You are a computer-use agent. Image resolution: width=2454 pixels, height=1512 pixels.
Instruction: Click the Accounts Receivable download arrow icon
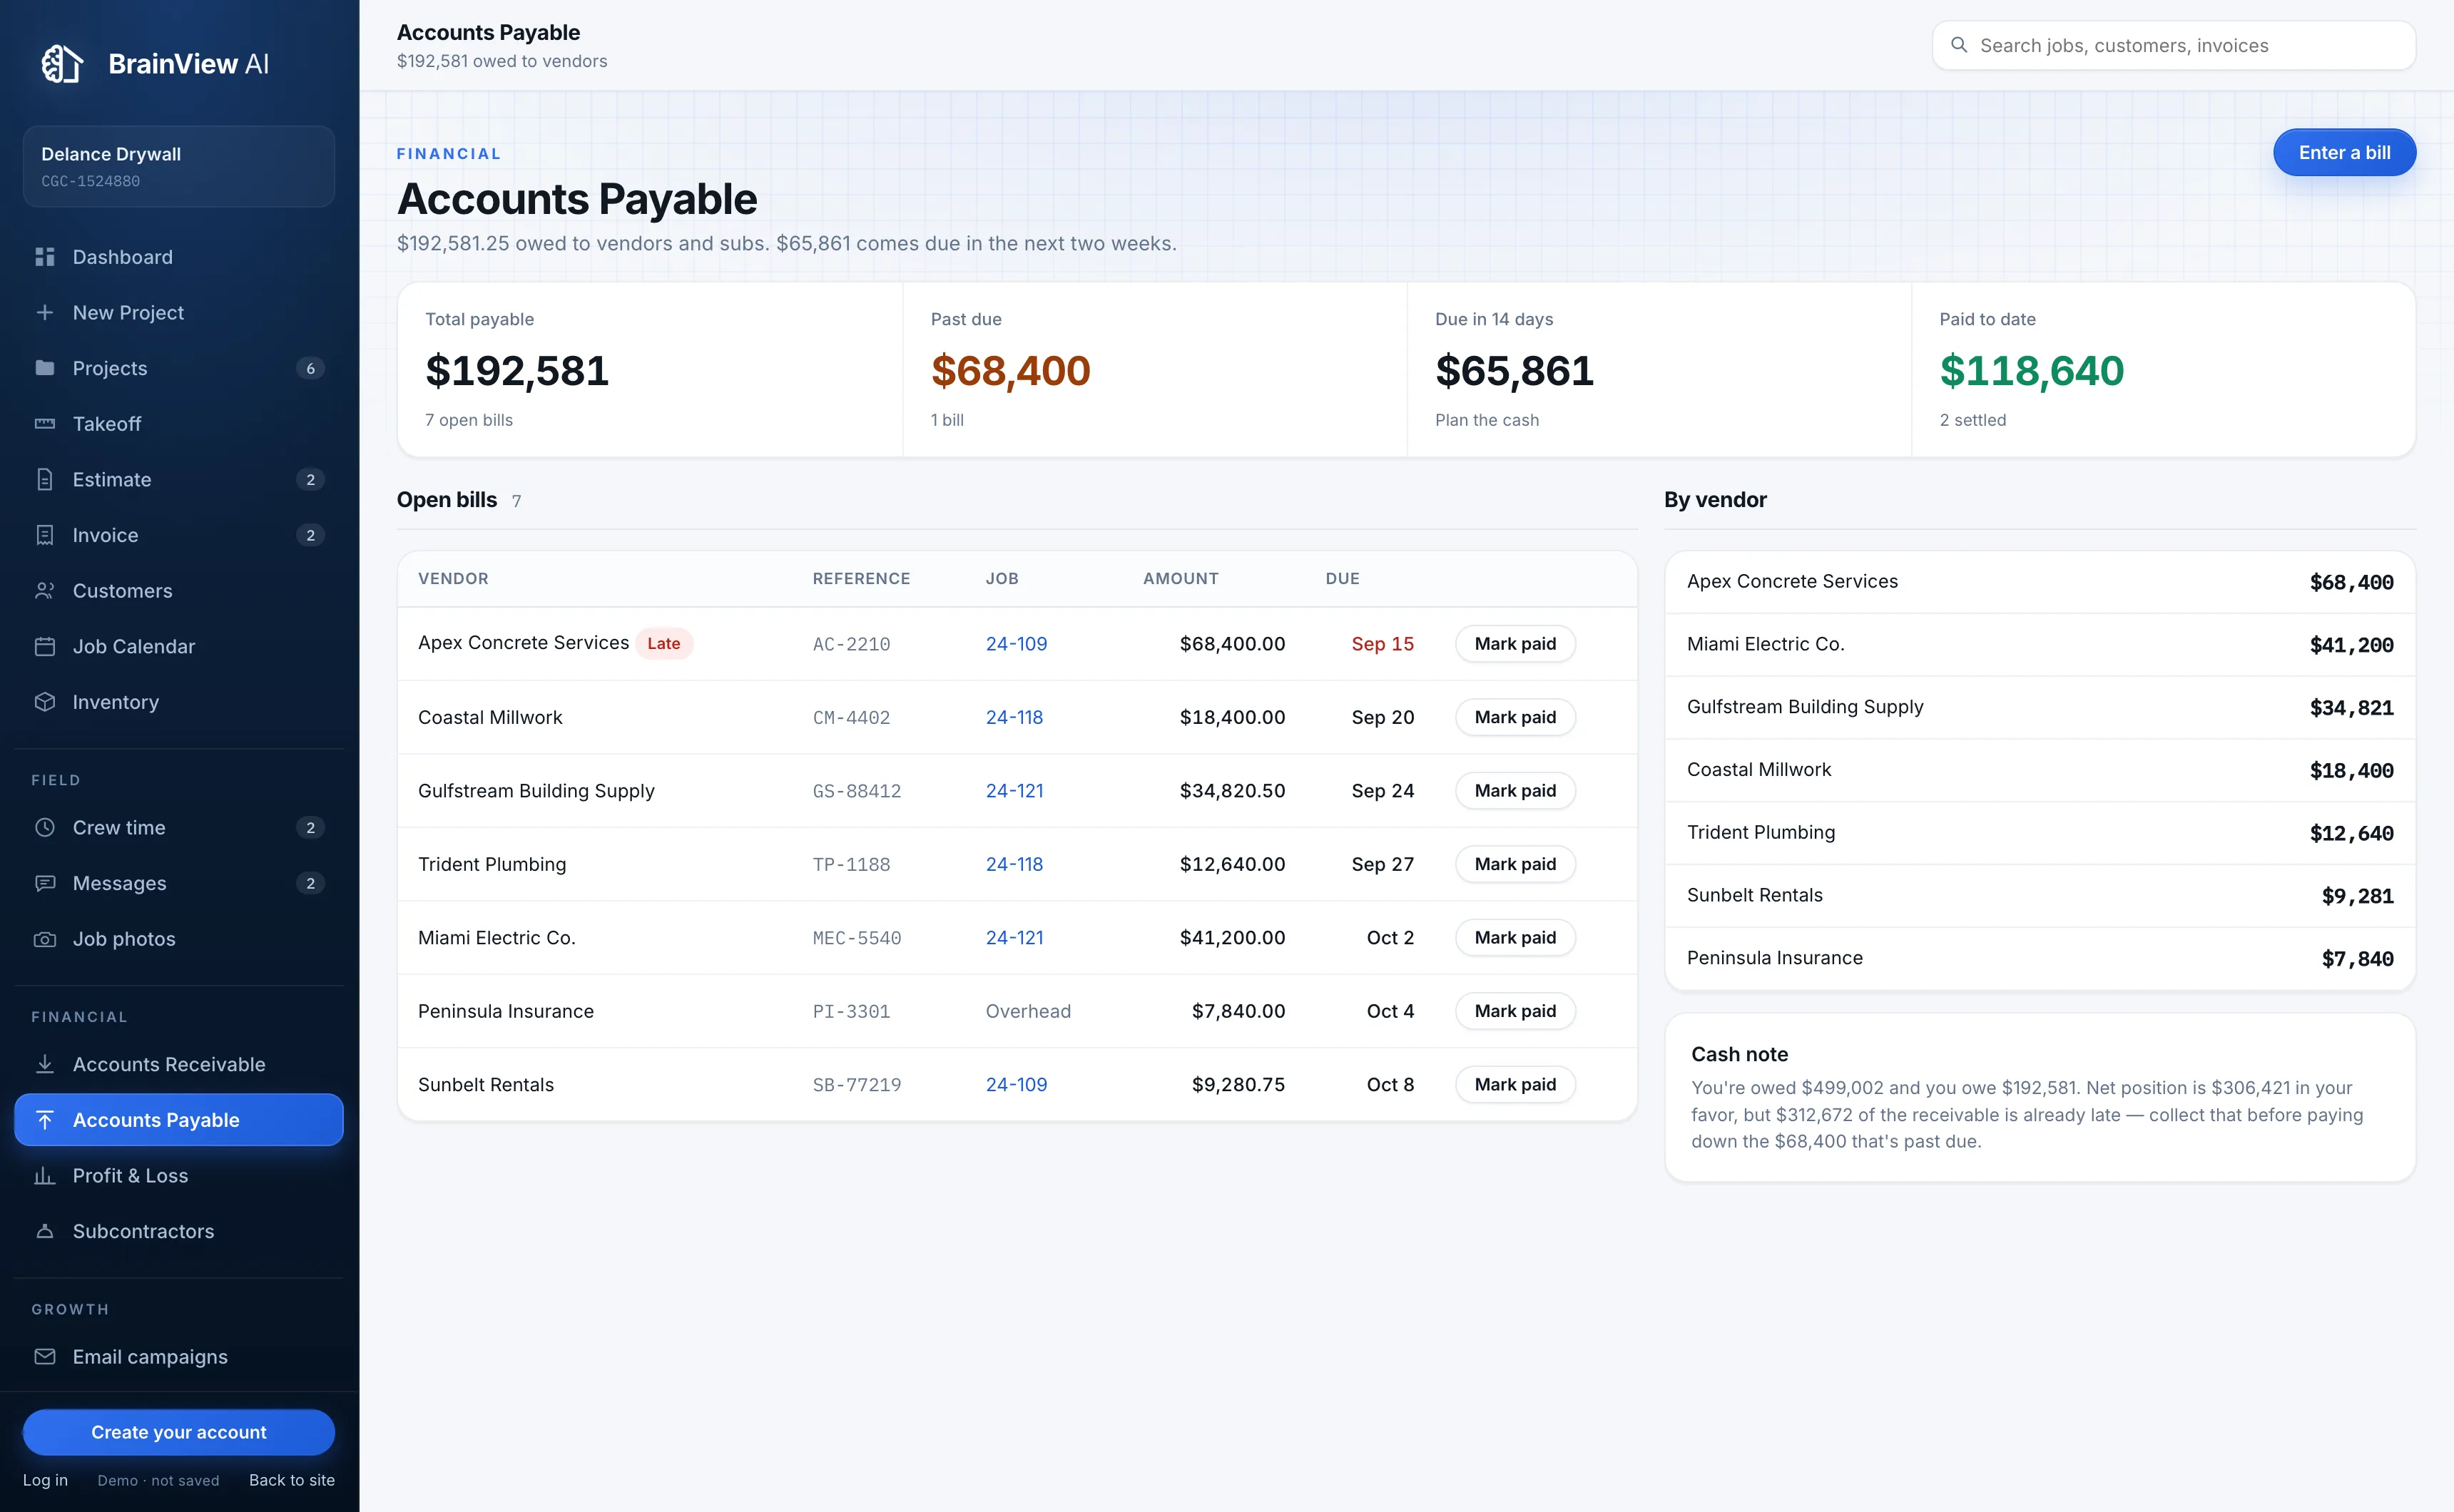tap(45, 1064)
